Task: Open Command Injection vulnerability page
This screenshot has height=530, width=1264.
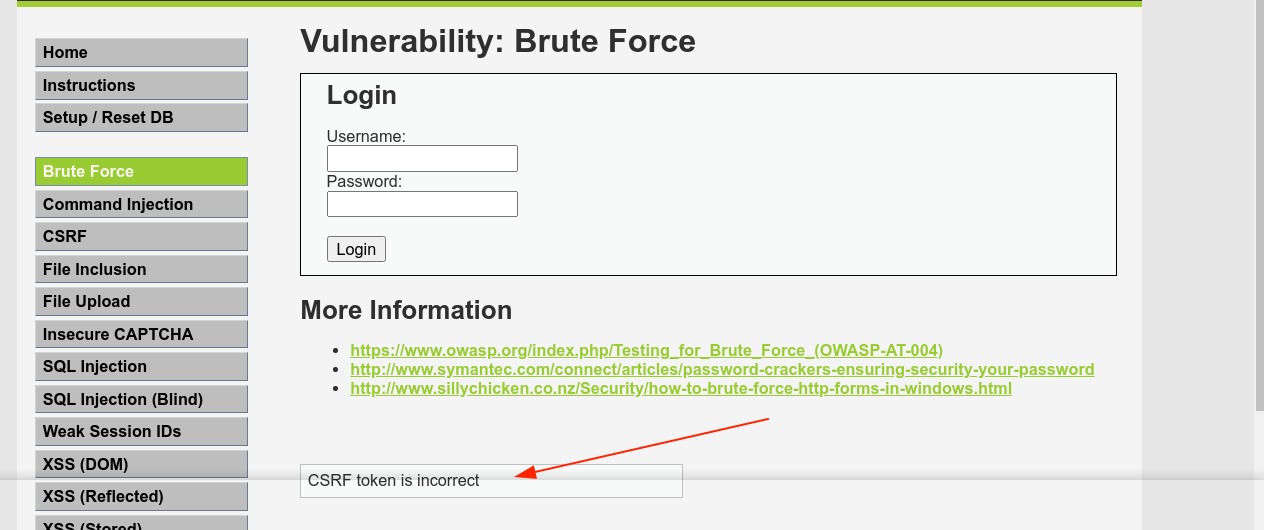Action: tap(140, 205)
